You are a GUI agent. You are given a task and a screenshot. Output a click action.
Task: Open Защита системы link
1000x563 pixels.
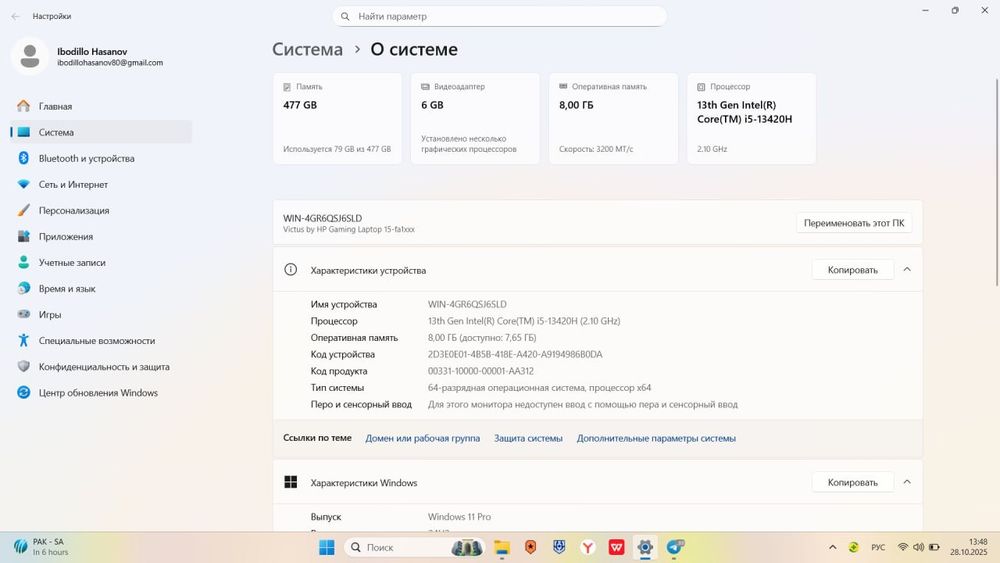528,438
